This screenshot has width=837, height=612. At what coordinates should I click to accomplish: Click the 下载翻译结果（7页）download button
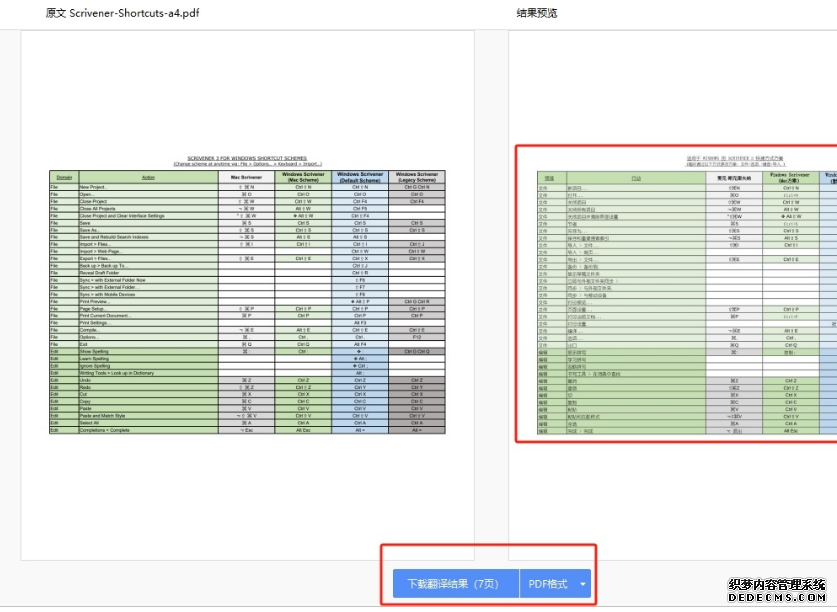pyautogui.click(x=456, y=584)
